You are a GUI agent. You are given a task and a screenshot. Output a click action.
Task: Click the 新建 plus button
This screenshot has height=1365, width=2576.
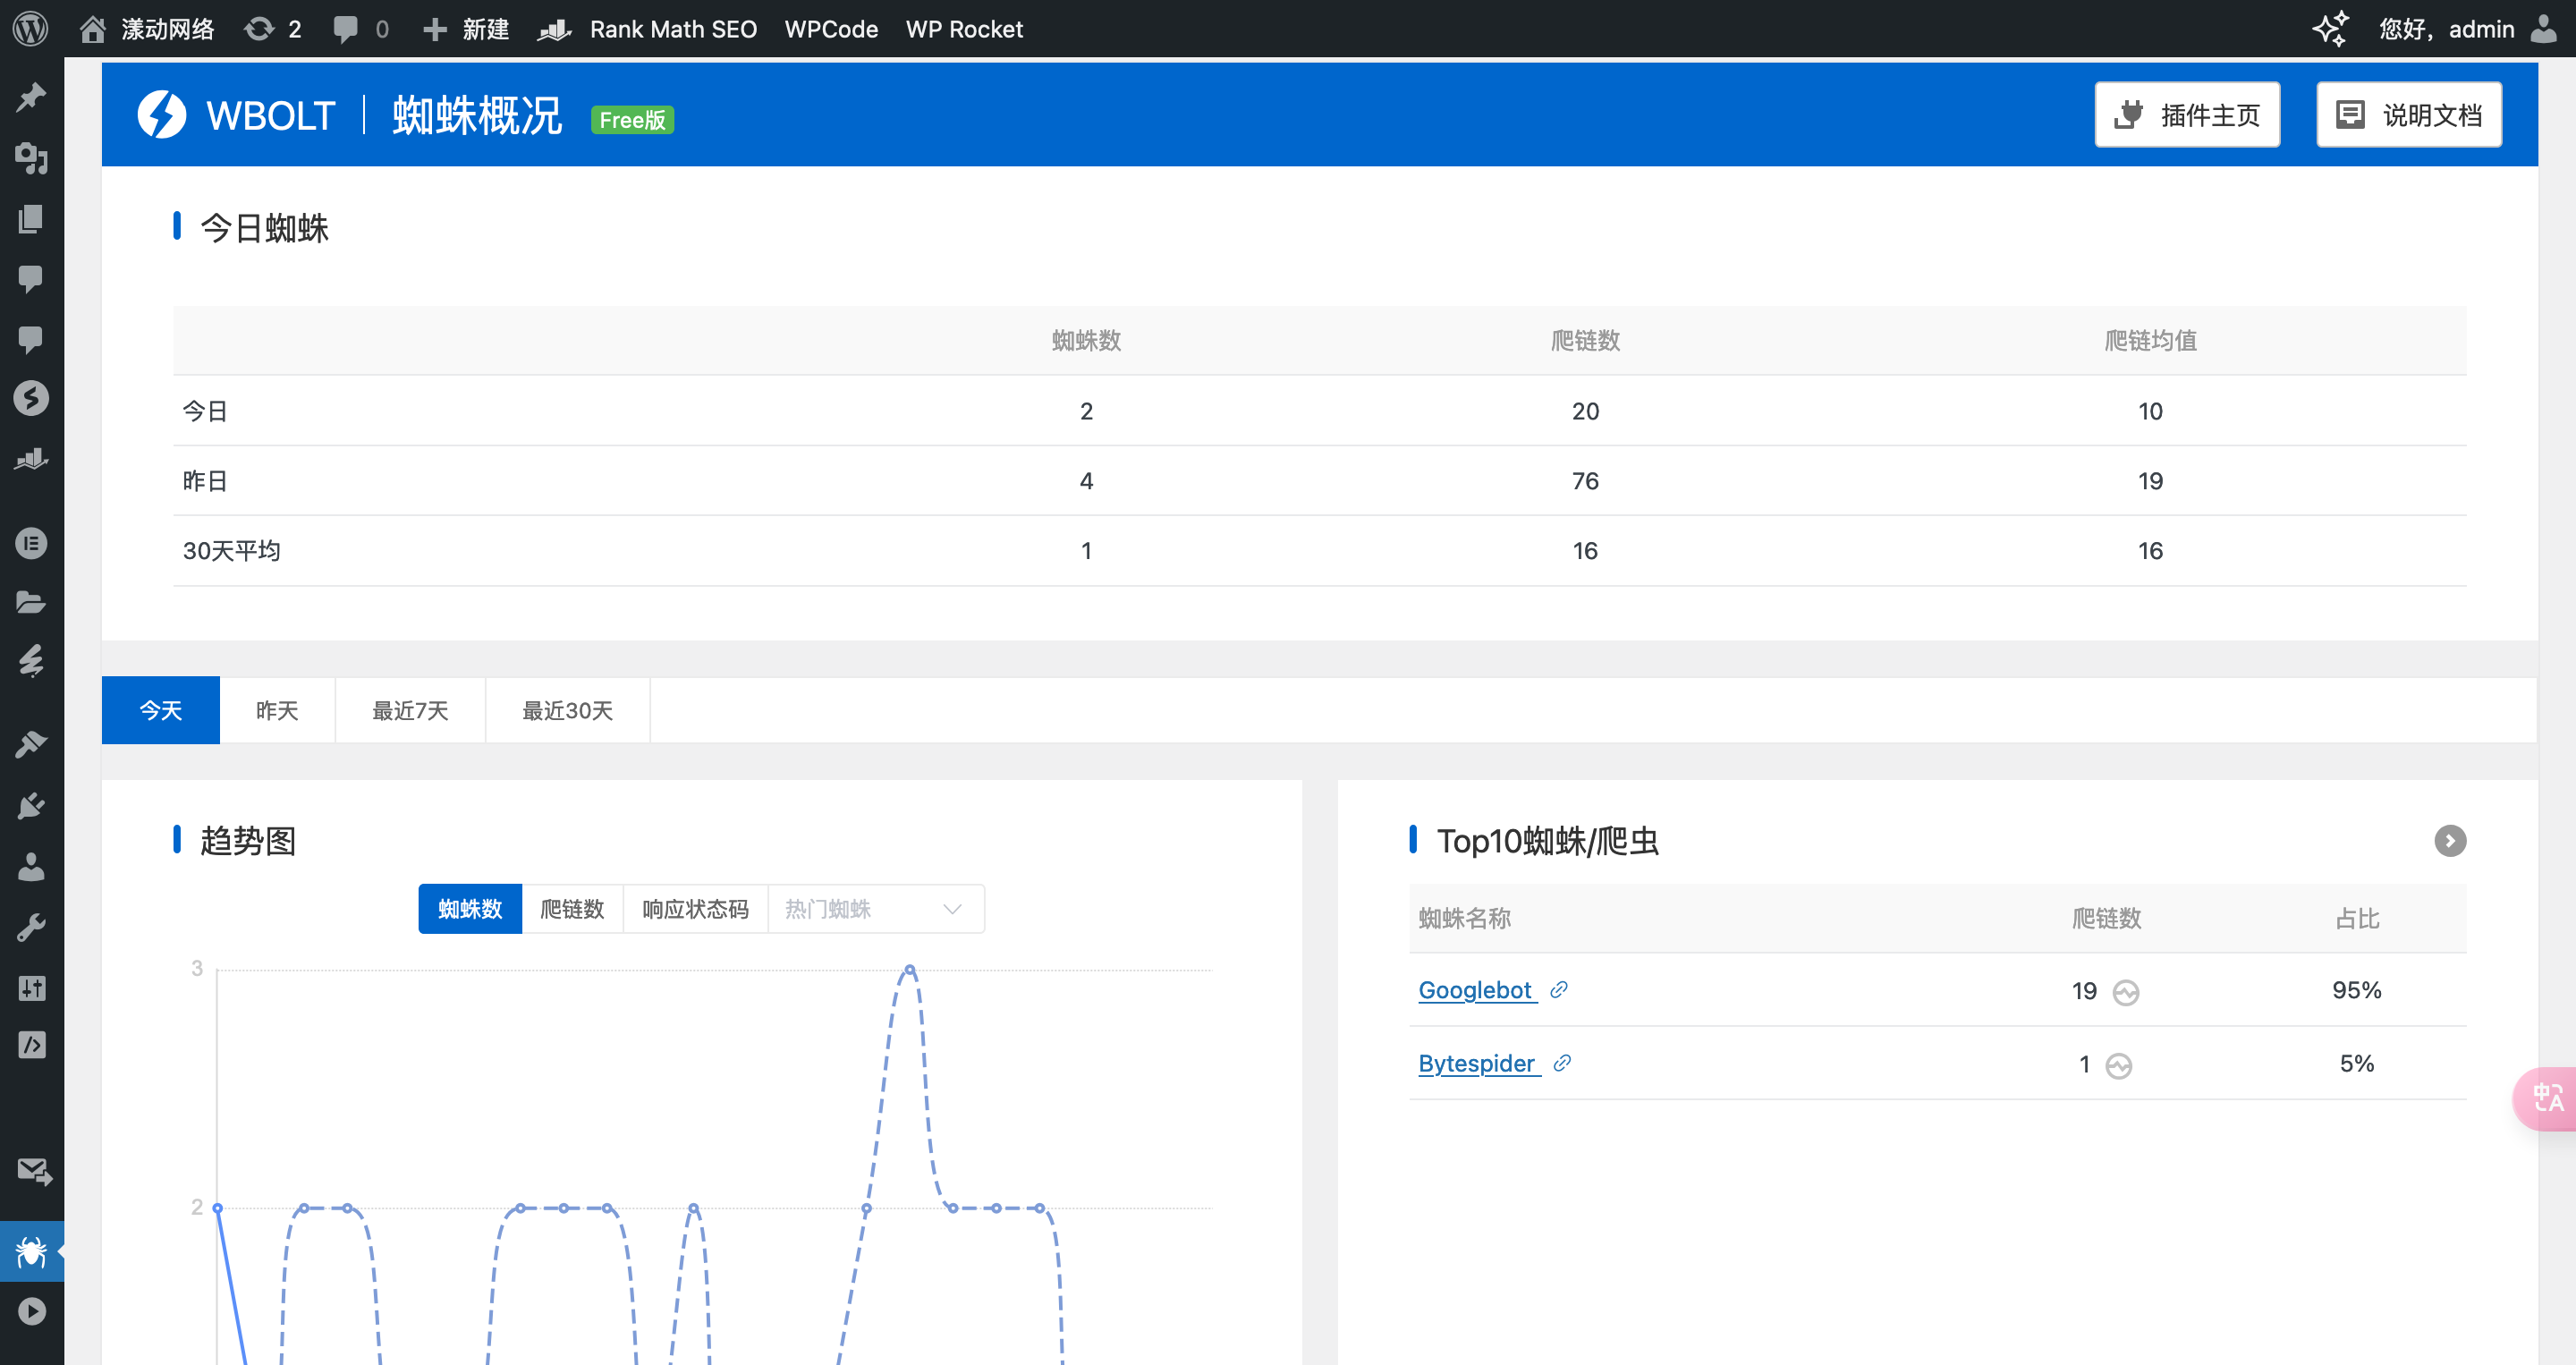pyautogui.click(x=465, y=28)
